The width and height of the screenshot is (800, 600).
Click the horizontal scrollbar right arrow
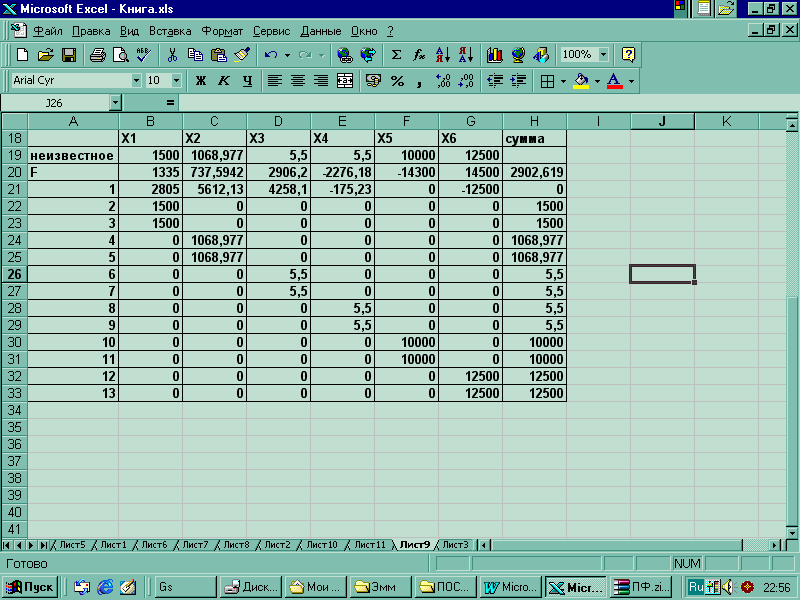pos(775,545)
